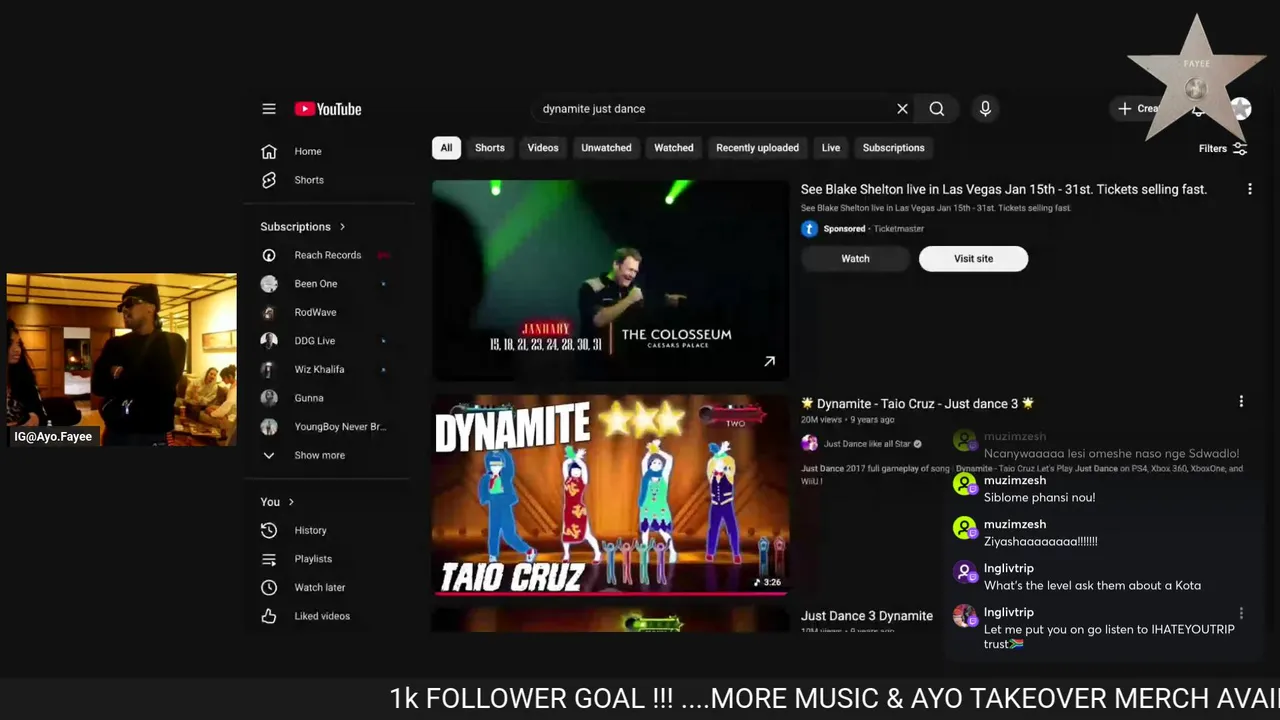Select the All filter chip

click(446, 148)
